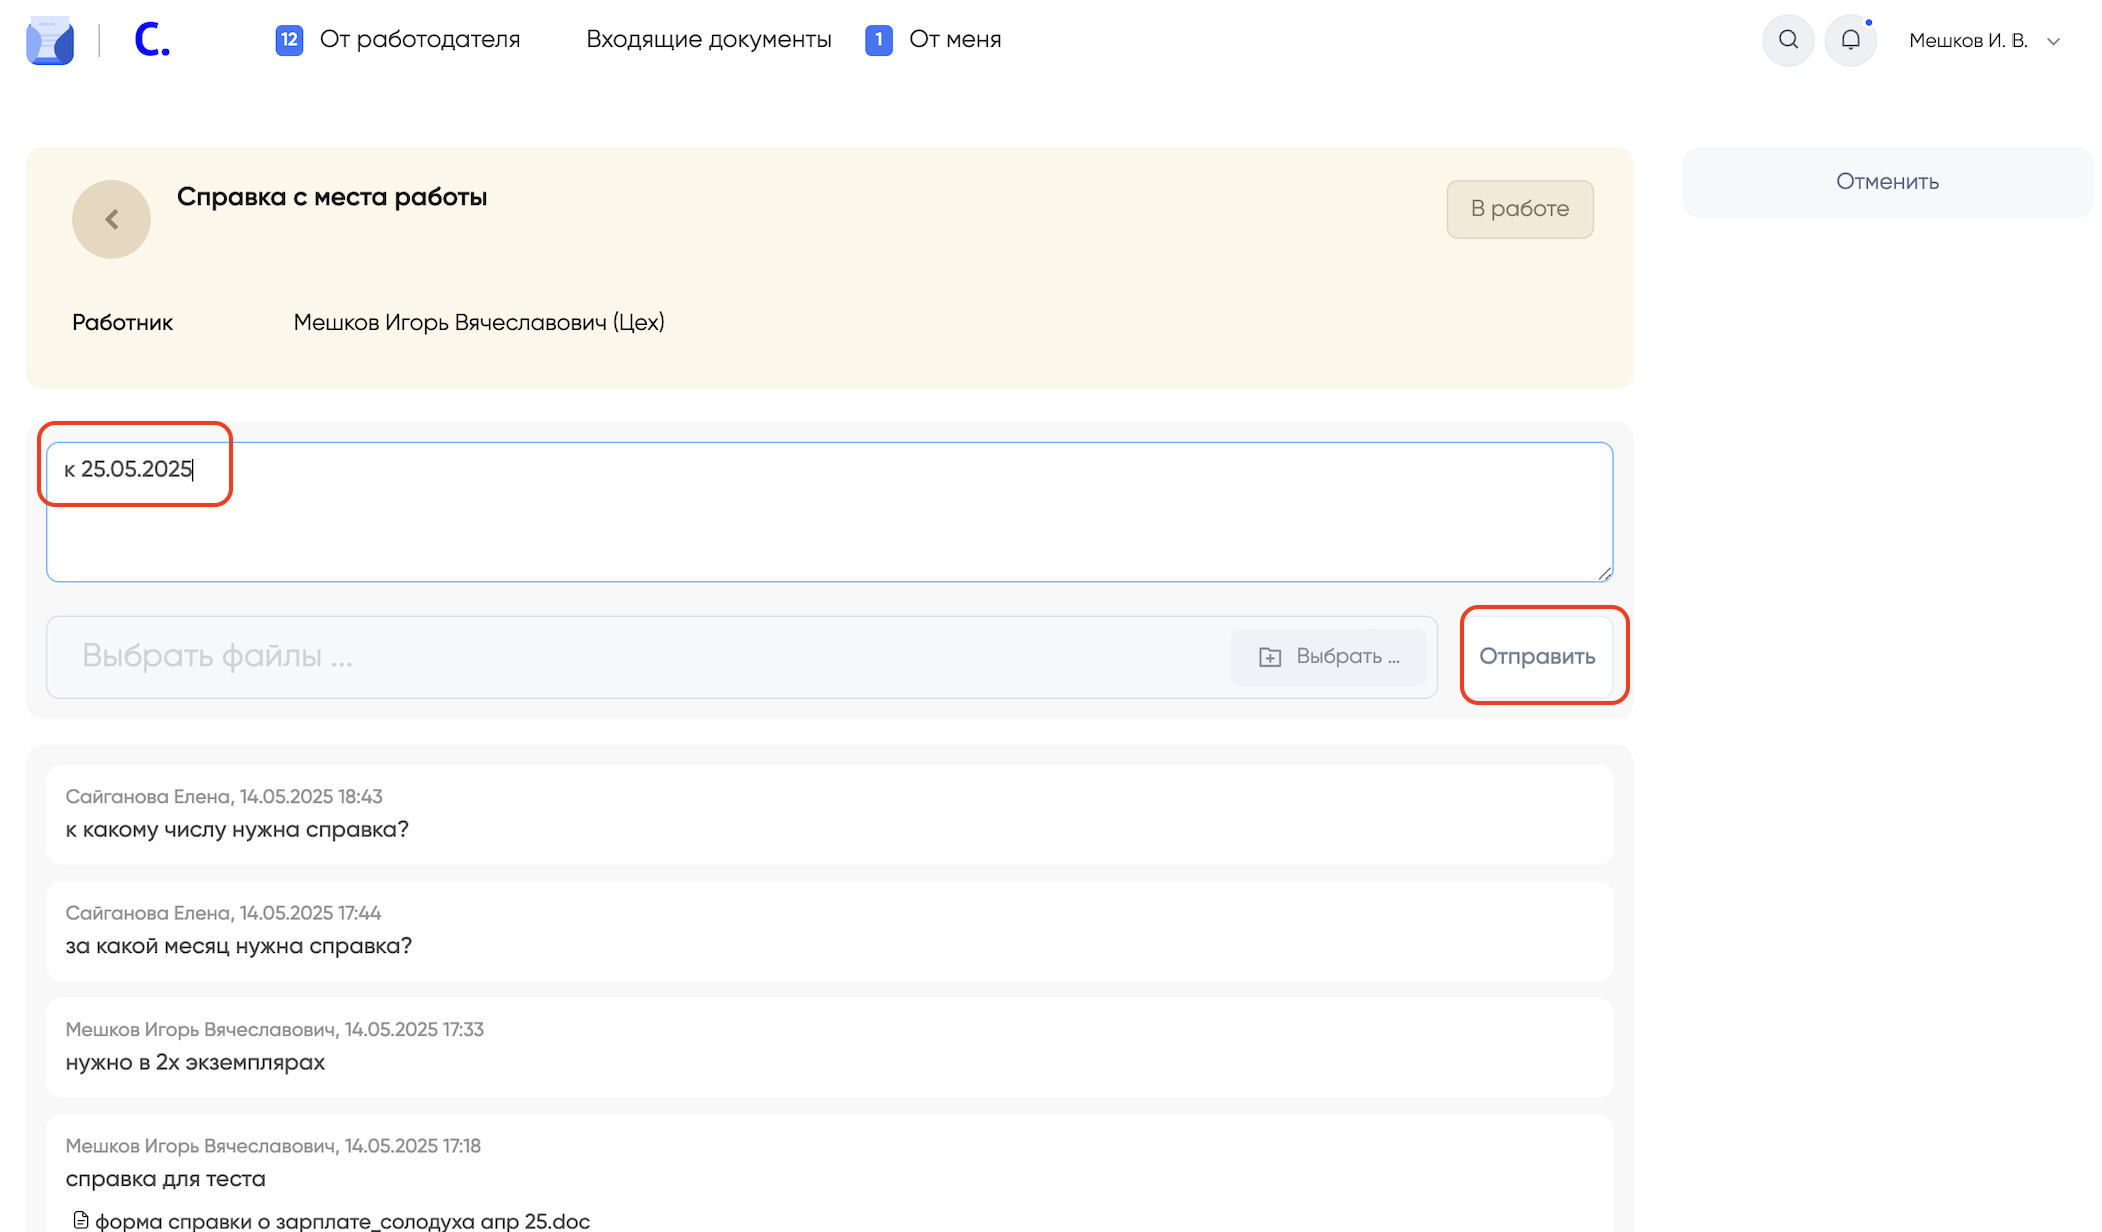The height and width of the screenshot is (1232, 2102).
Task: Click the В работе status badge
Action: click(1519, 209)
